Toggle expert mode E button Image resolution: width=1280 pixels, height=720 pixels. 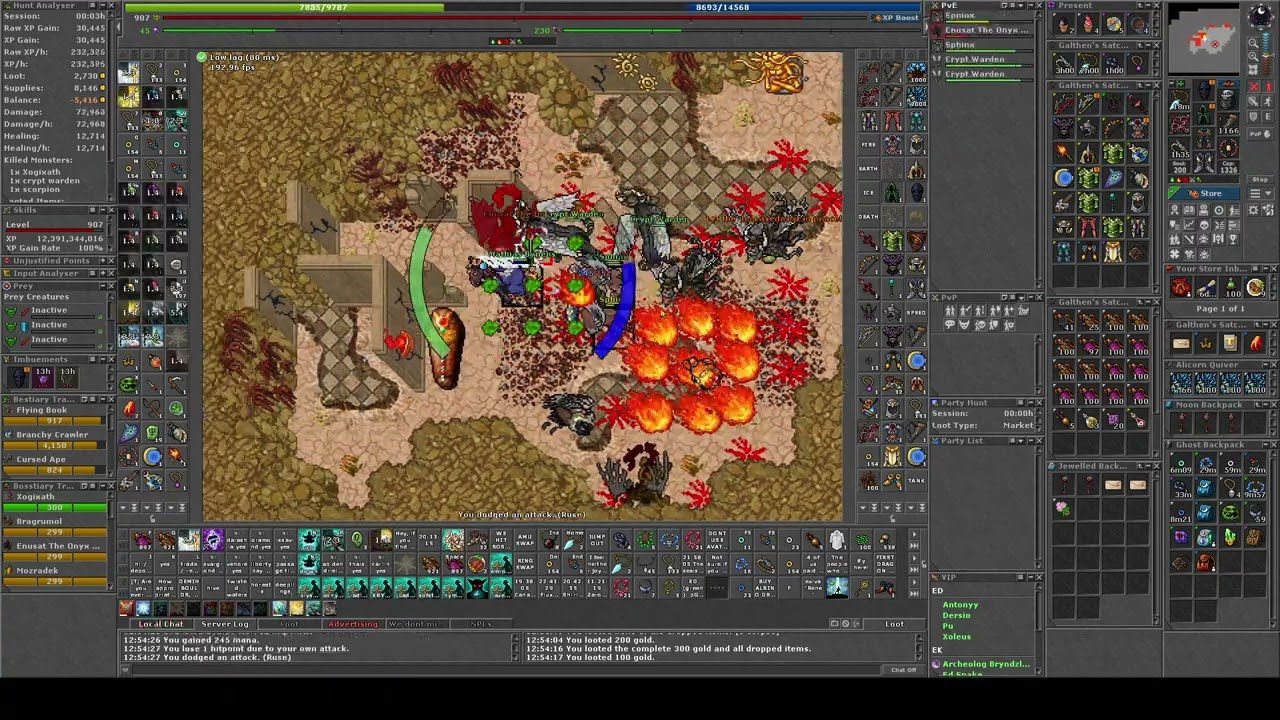pos(1268,117)
